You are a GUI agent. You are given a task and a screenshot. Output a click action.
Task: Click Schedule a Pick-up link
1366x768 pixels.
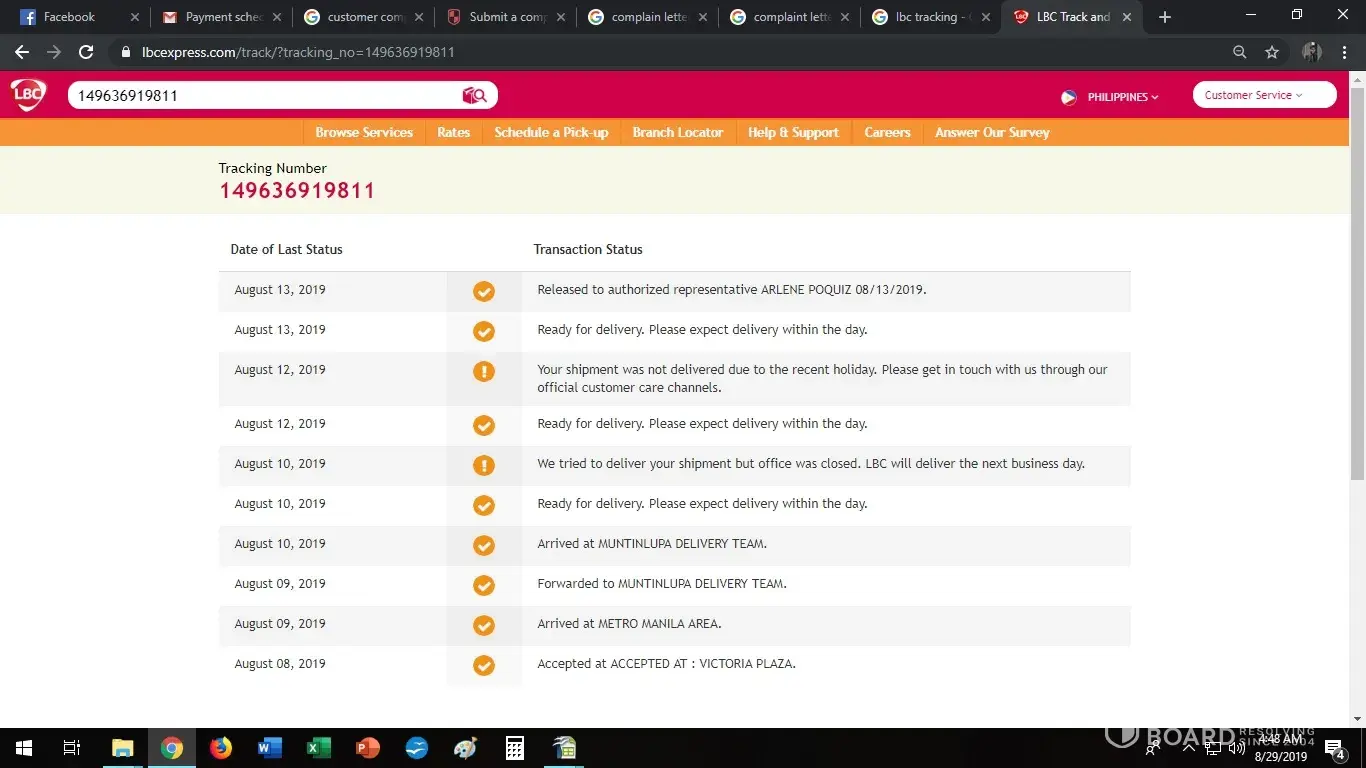click(551, 132)
